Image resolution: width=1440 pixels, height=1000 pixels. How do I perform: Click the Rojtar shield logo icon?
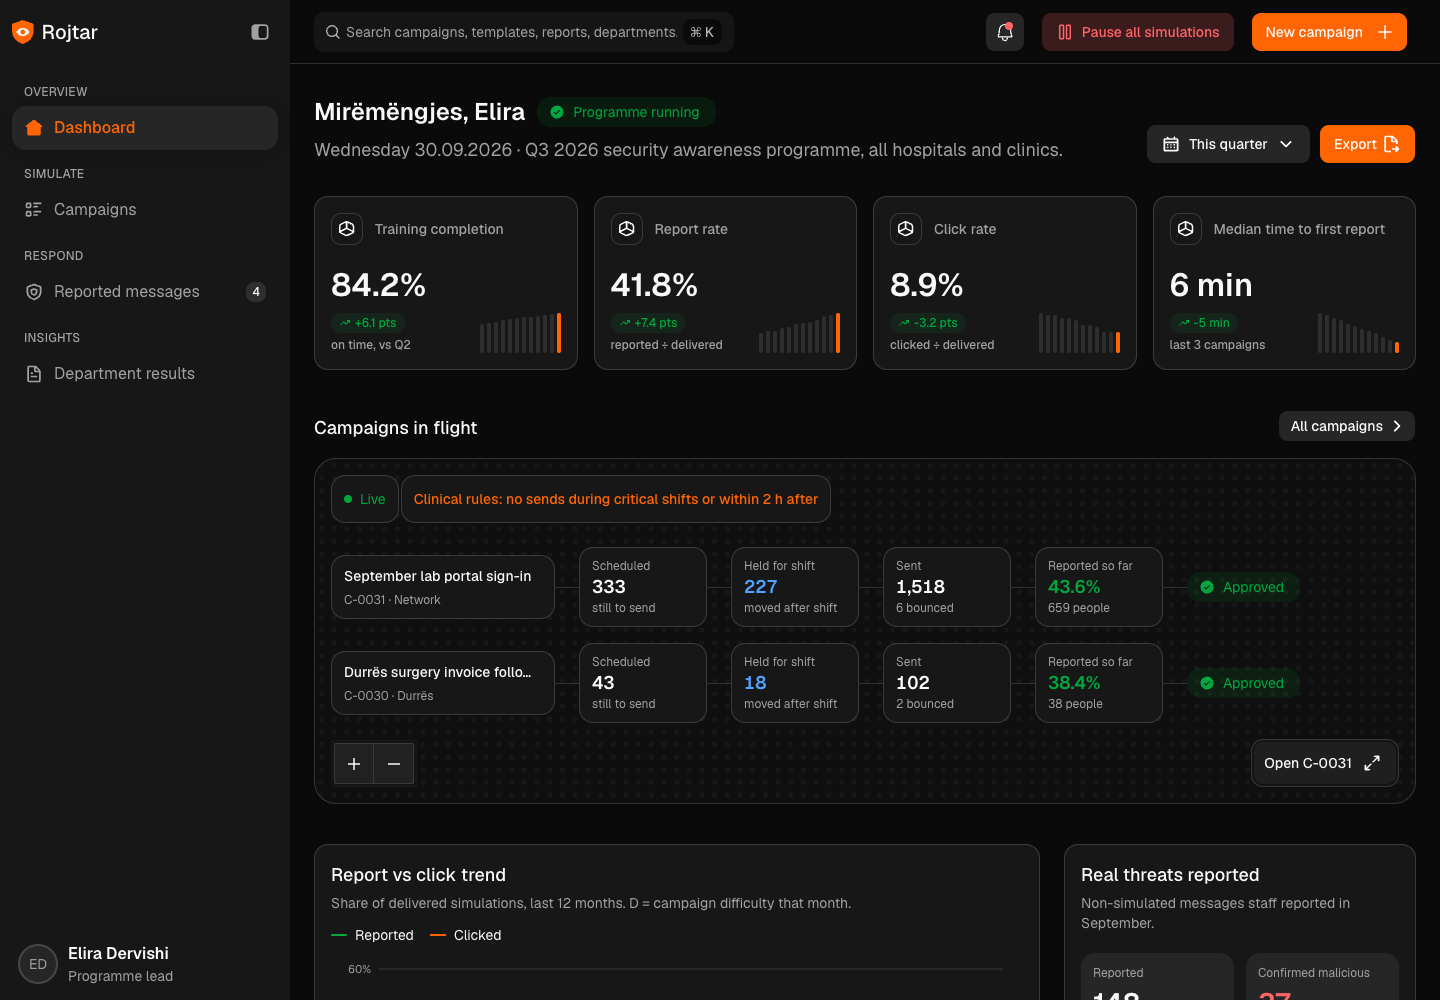(x=23, y=32)
